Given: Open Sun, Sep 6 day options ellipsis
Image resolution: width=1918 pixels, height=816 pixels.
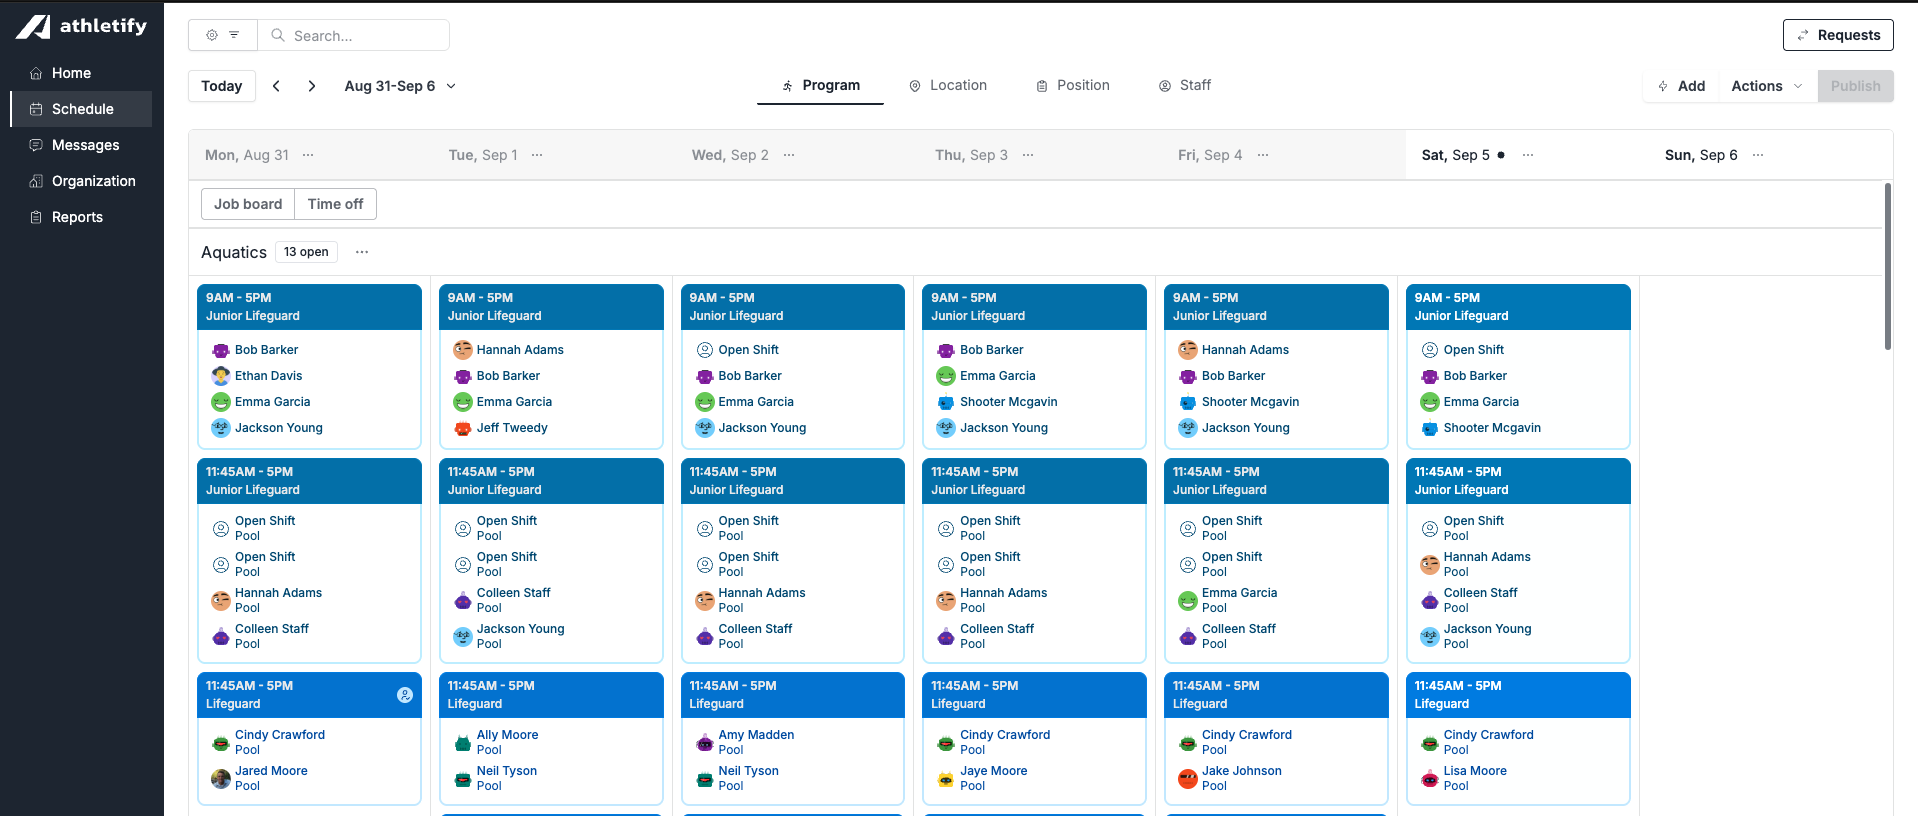Looking at the screenshot, I should (1758, 155).
